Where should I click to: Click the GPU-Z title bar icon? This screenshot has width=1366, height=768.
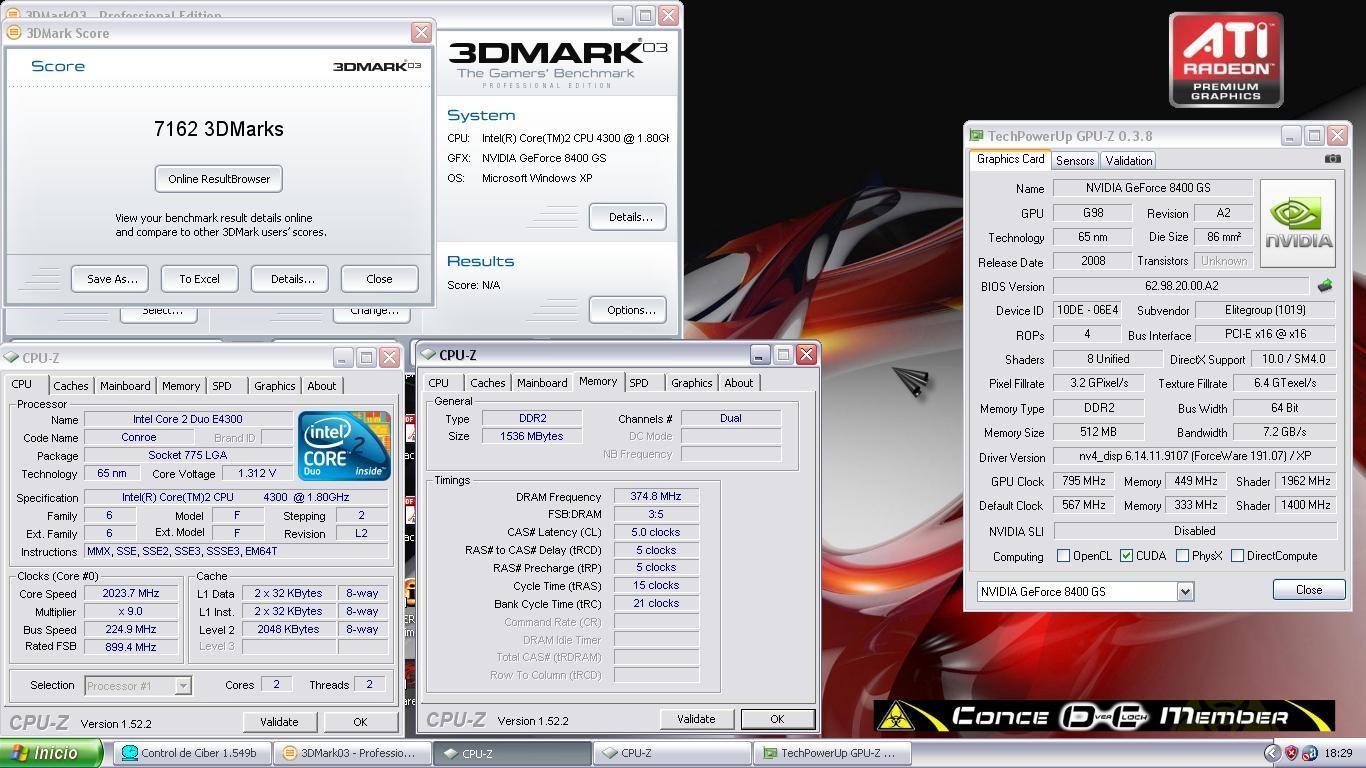(976, 136)
